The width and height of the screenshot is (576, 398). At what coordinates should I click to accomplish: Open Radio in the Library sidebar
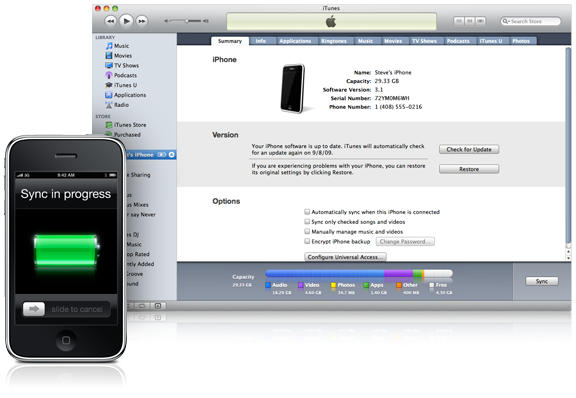tap(117, 105)
